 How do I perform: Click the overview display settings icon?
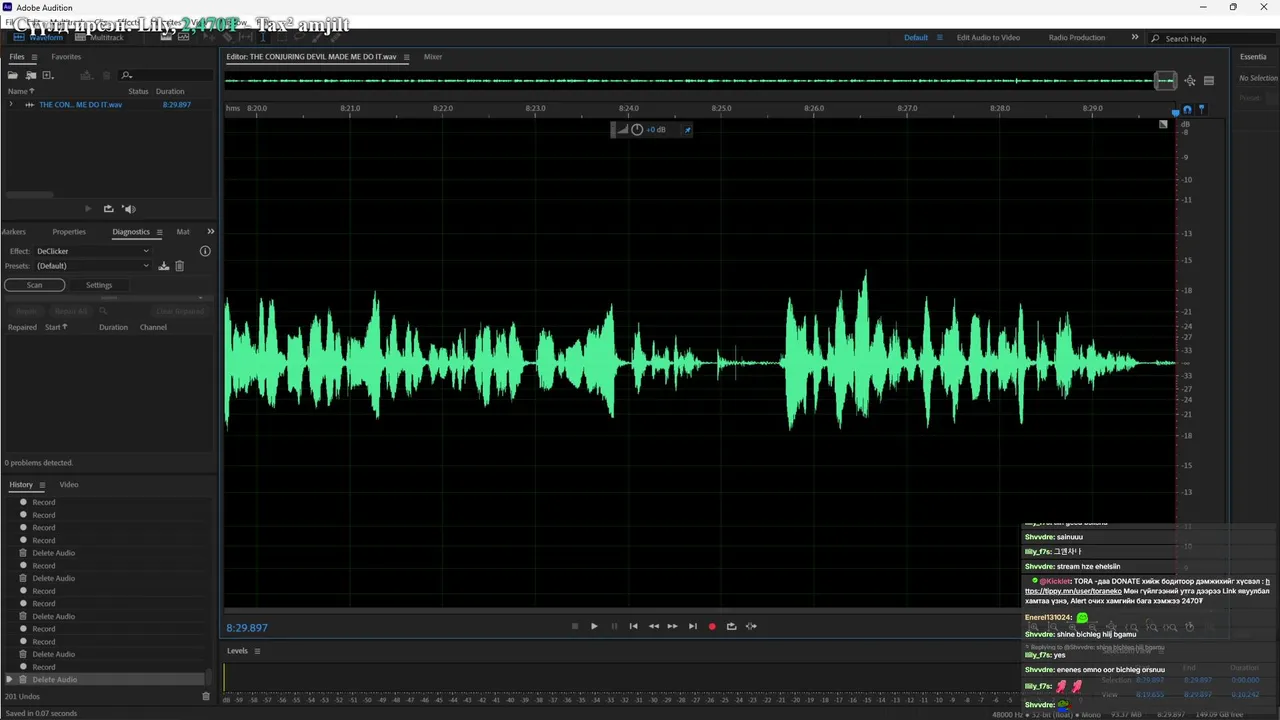pos(1208,81)
